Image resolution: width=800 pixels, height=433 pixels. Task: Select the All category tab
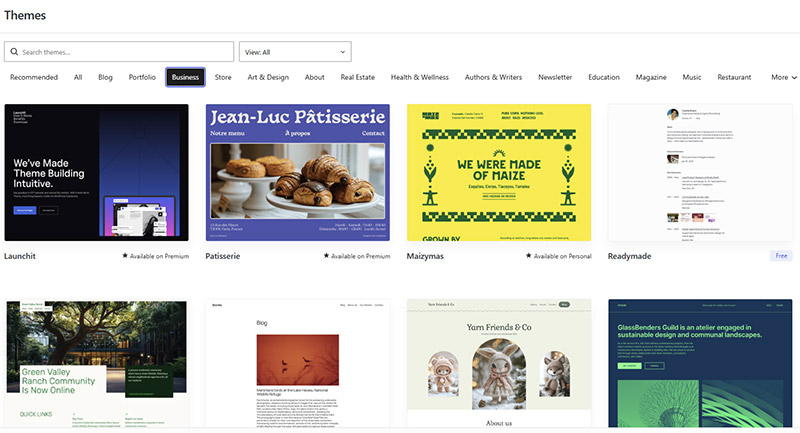point(78,77)
